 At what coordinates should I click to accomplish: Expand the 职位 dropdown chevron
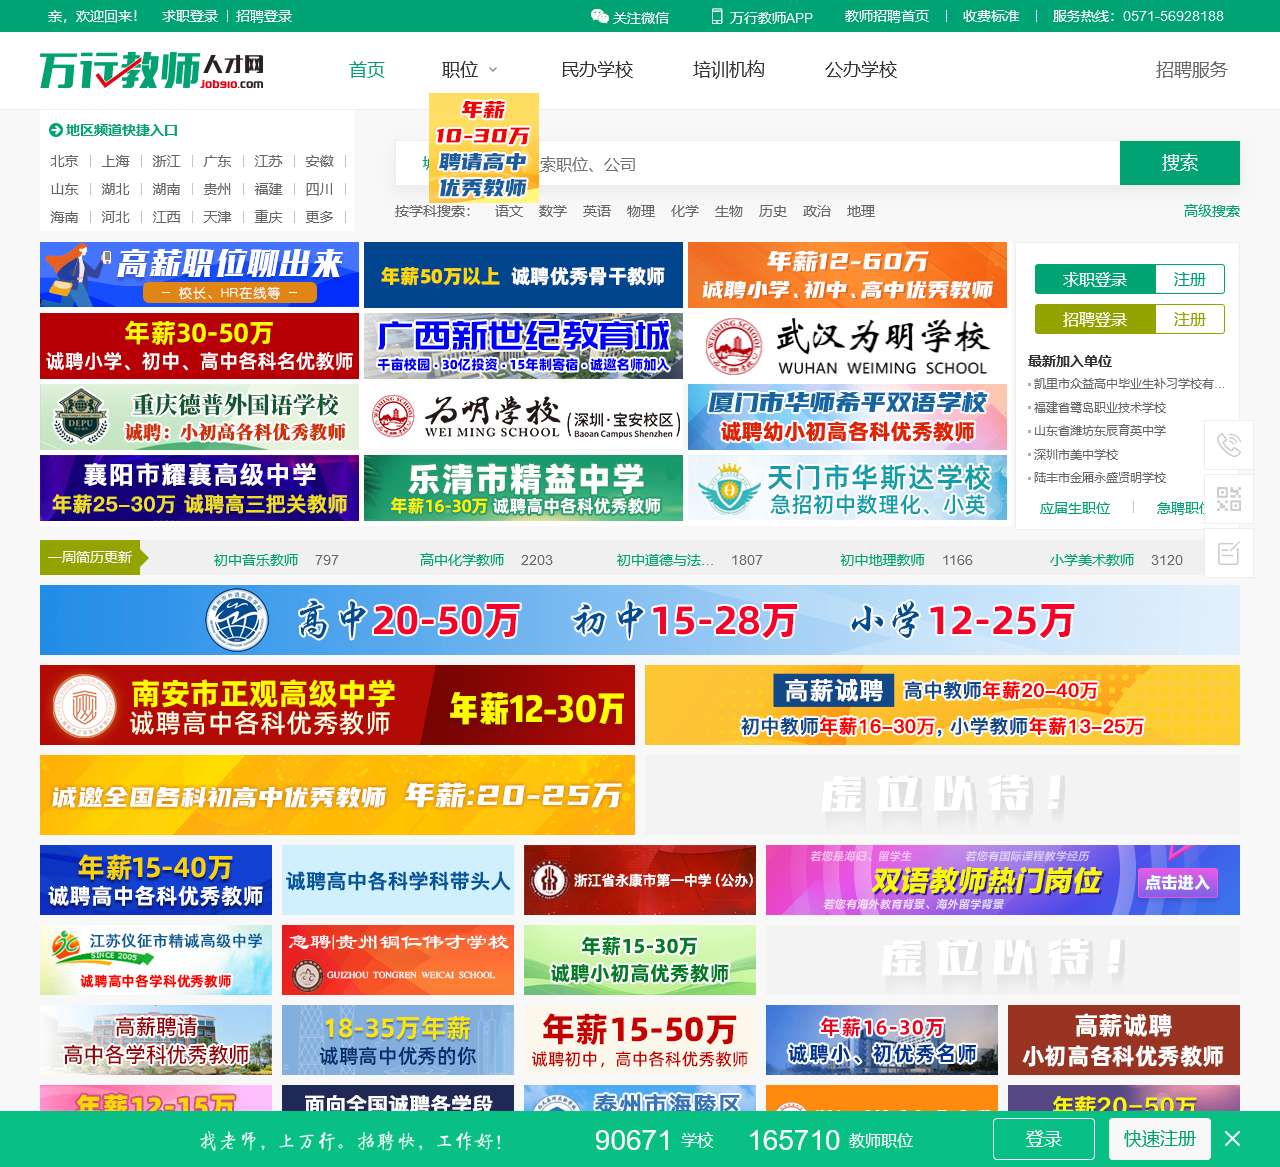pyautogui.click(x=492, y=70)
